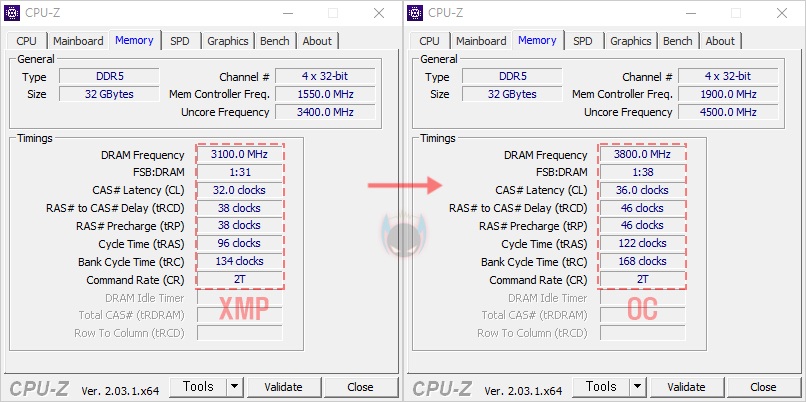Click the 4500.0 MHz Uncore Frequency value

pos(728,112)
